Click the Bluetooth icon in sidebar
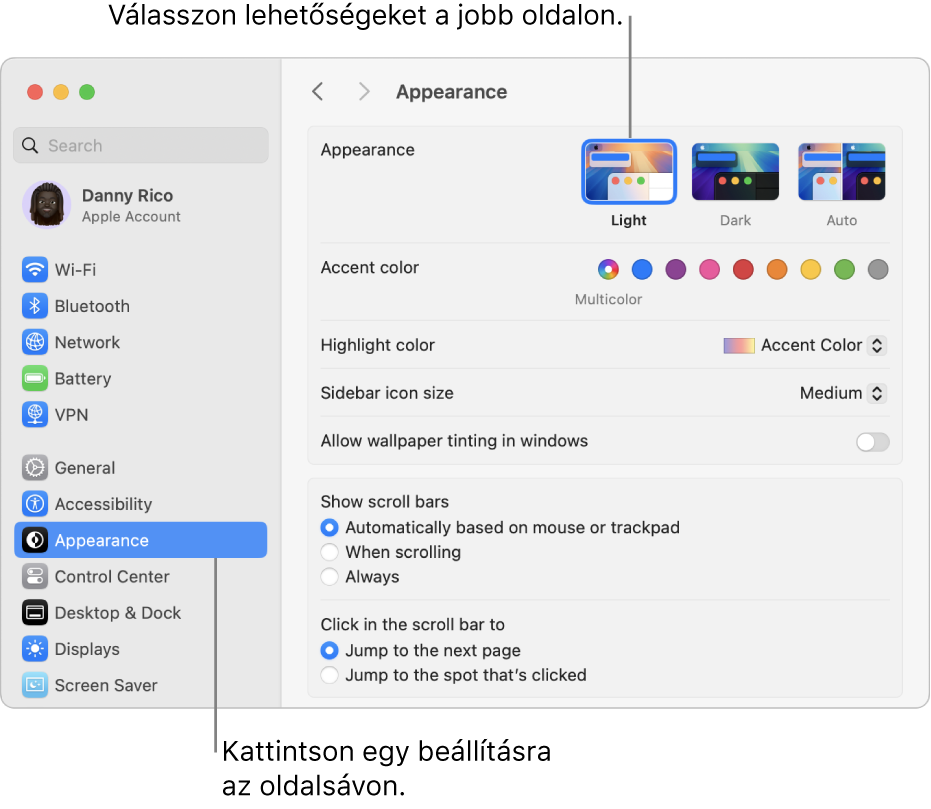Screen dimensions: 931x809 click(35, 306)
